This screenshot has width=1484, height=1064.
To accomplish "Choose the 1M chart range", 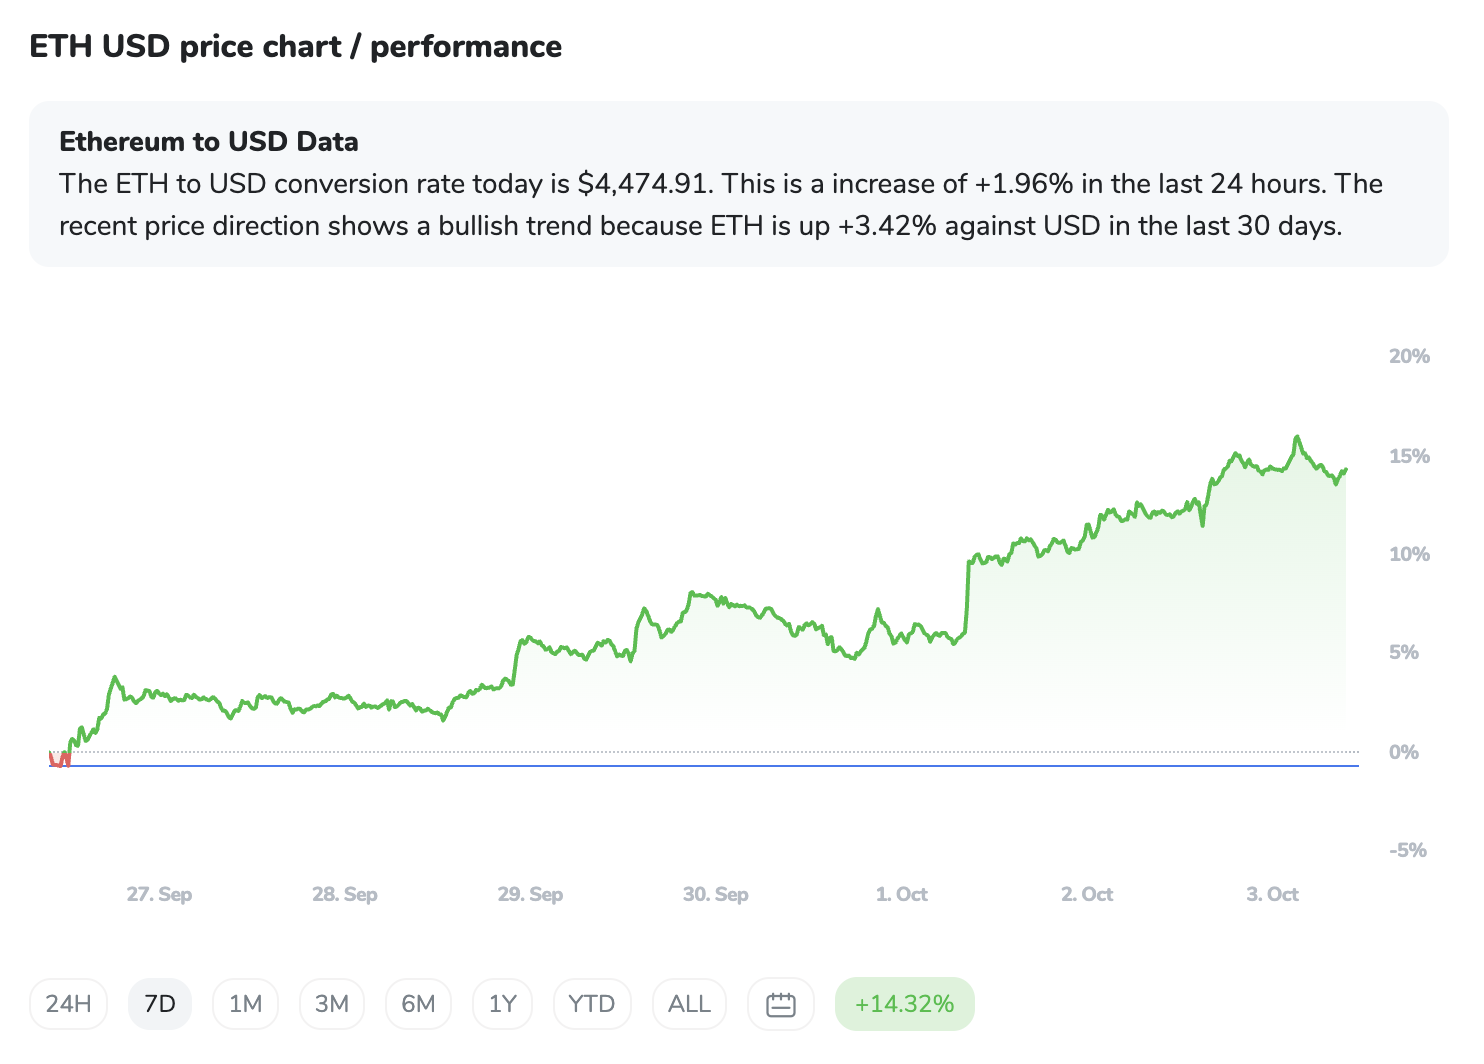I will coord(245,1004).
